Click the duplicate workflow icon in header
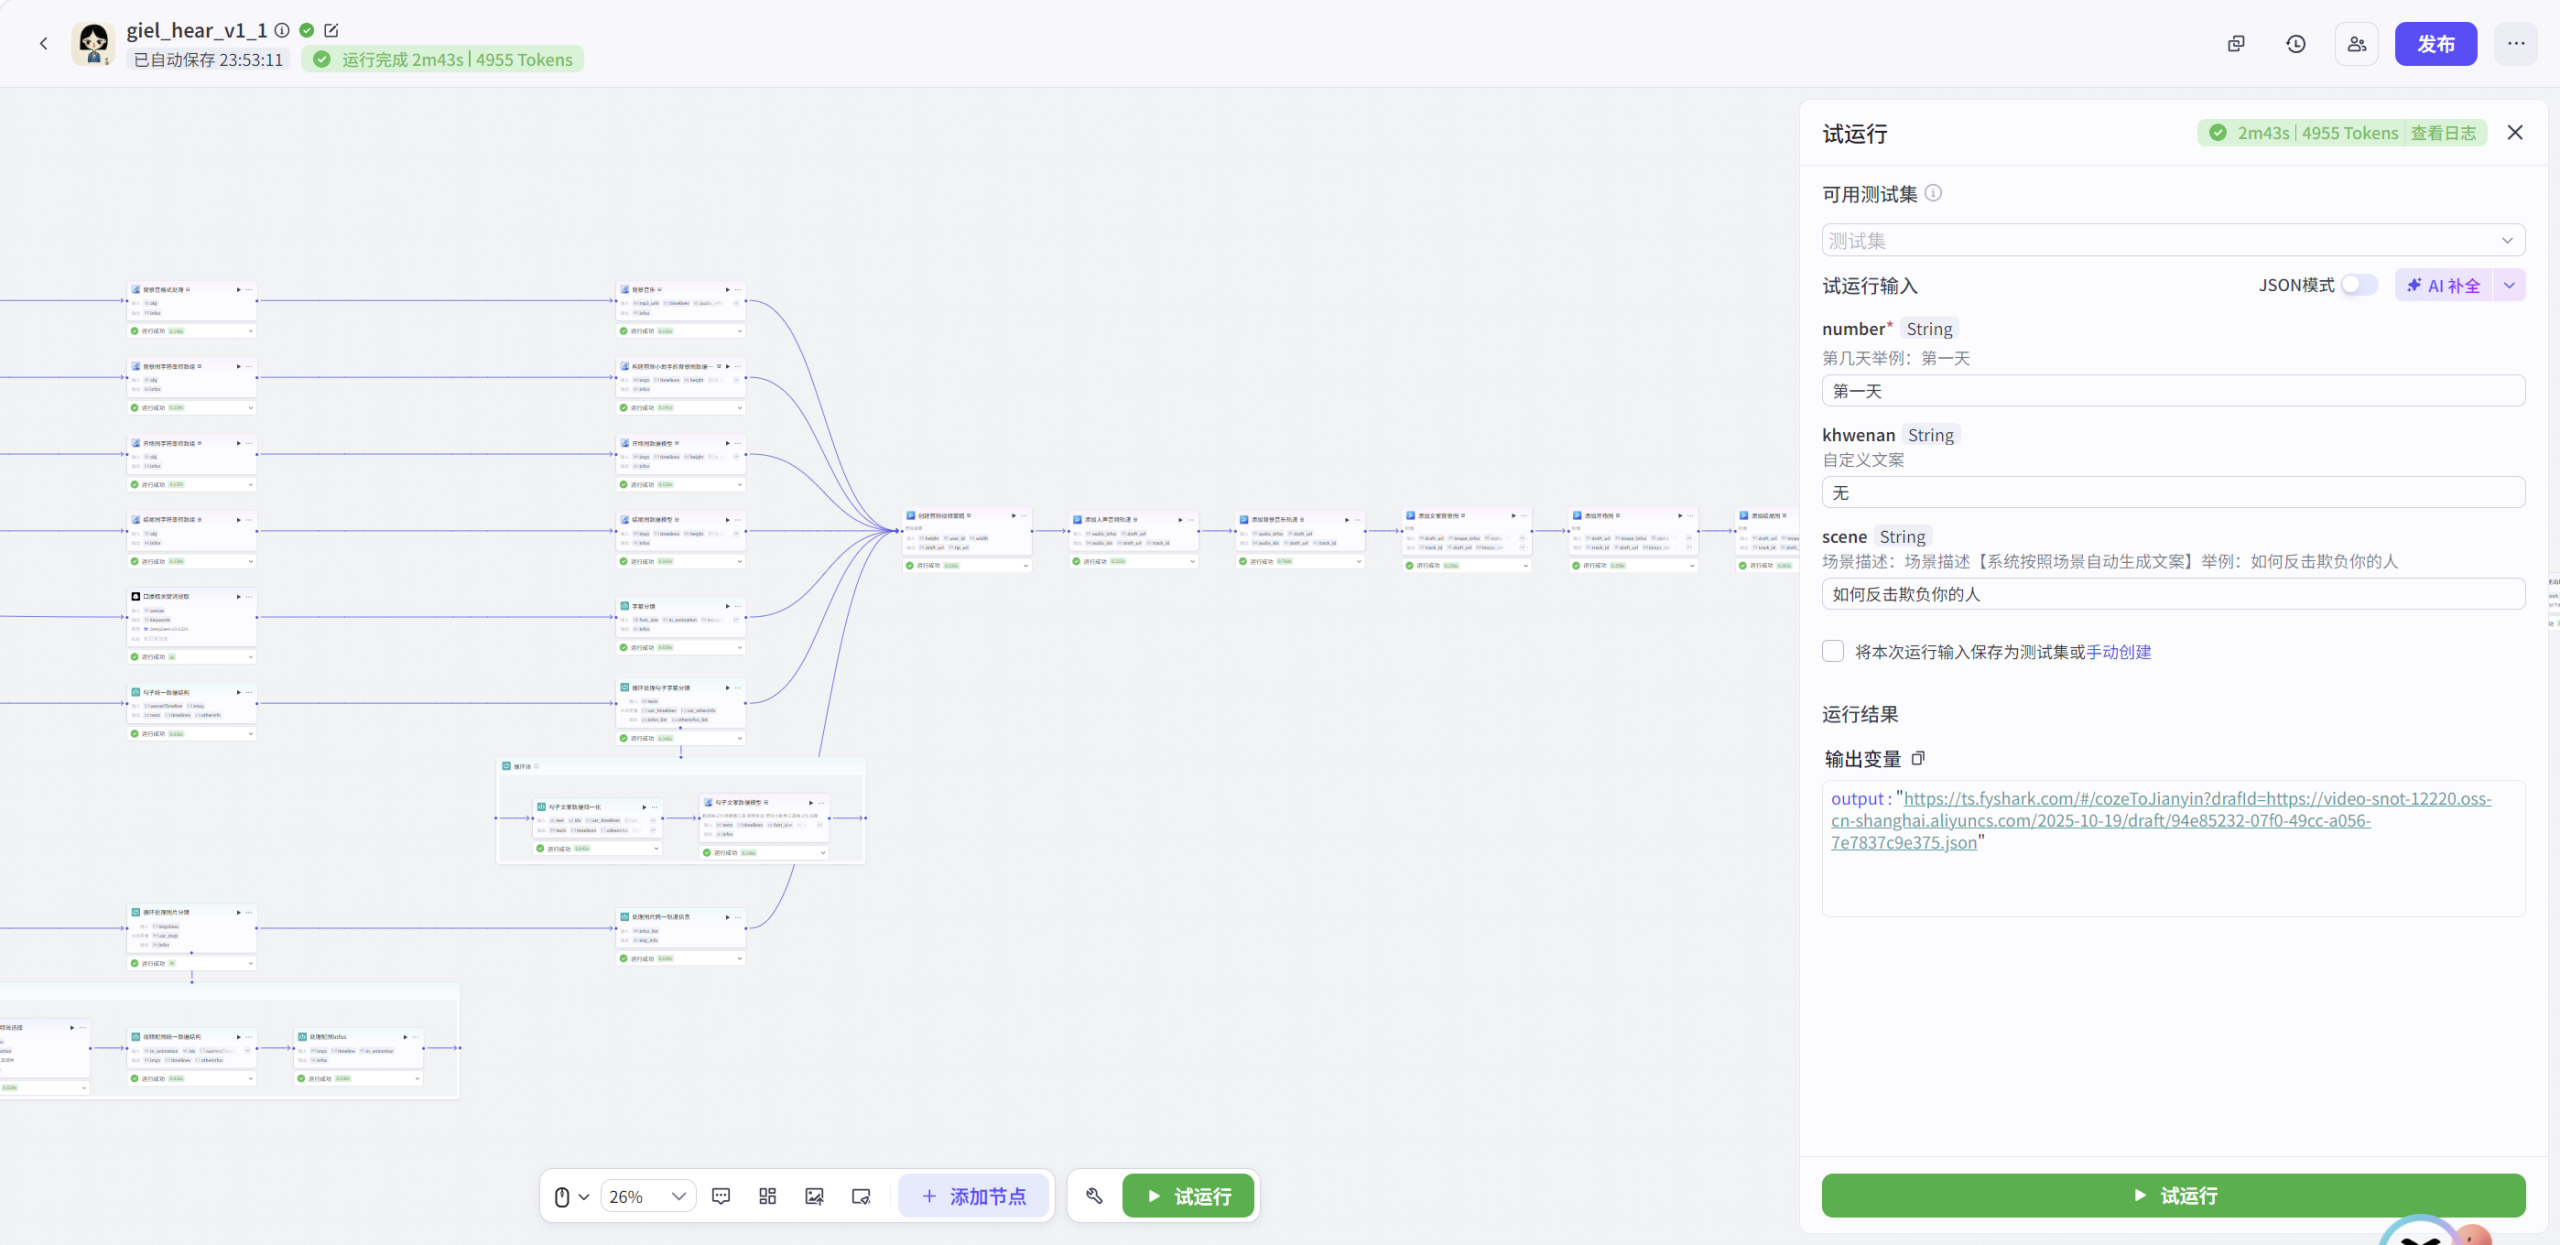This screenshot has width=2560, height=1245. click(x=2236, y=44)
